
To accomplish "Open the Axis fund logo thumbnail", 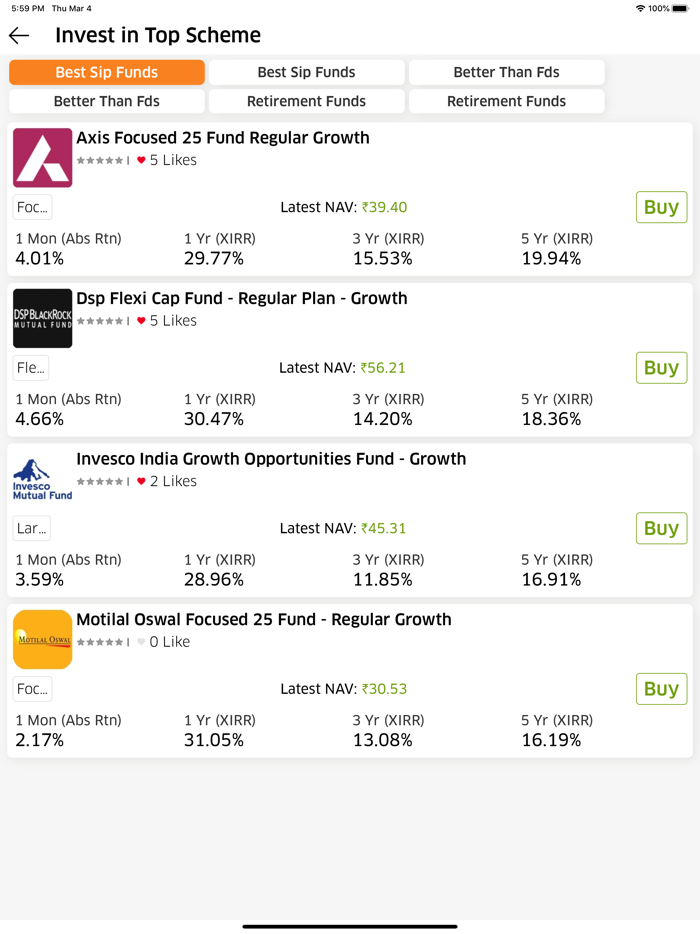I will click(42, 158).
